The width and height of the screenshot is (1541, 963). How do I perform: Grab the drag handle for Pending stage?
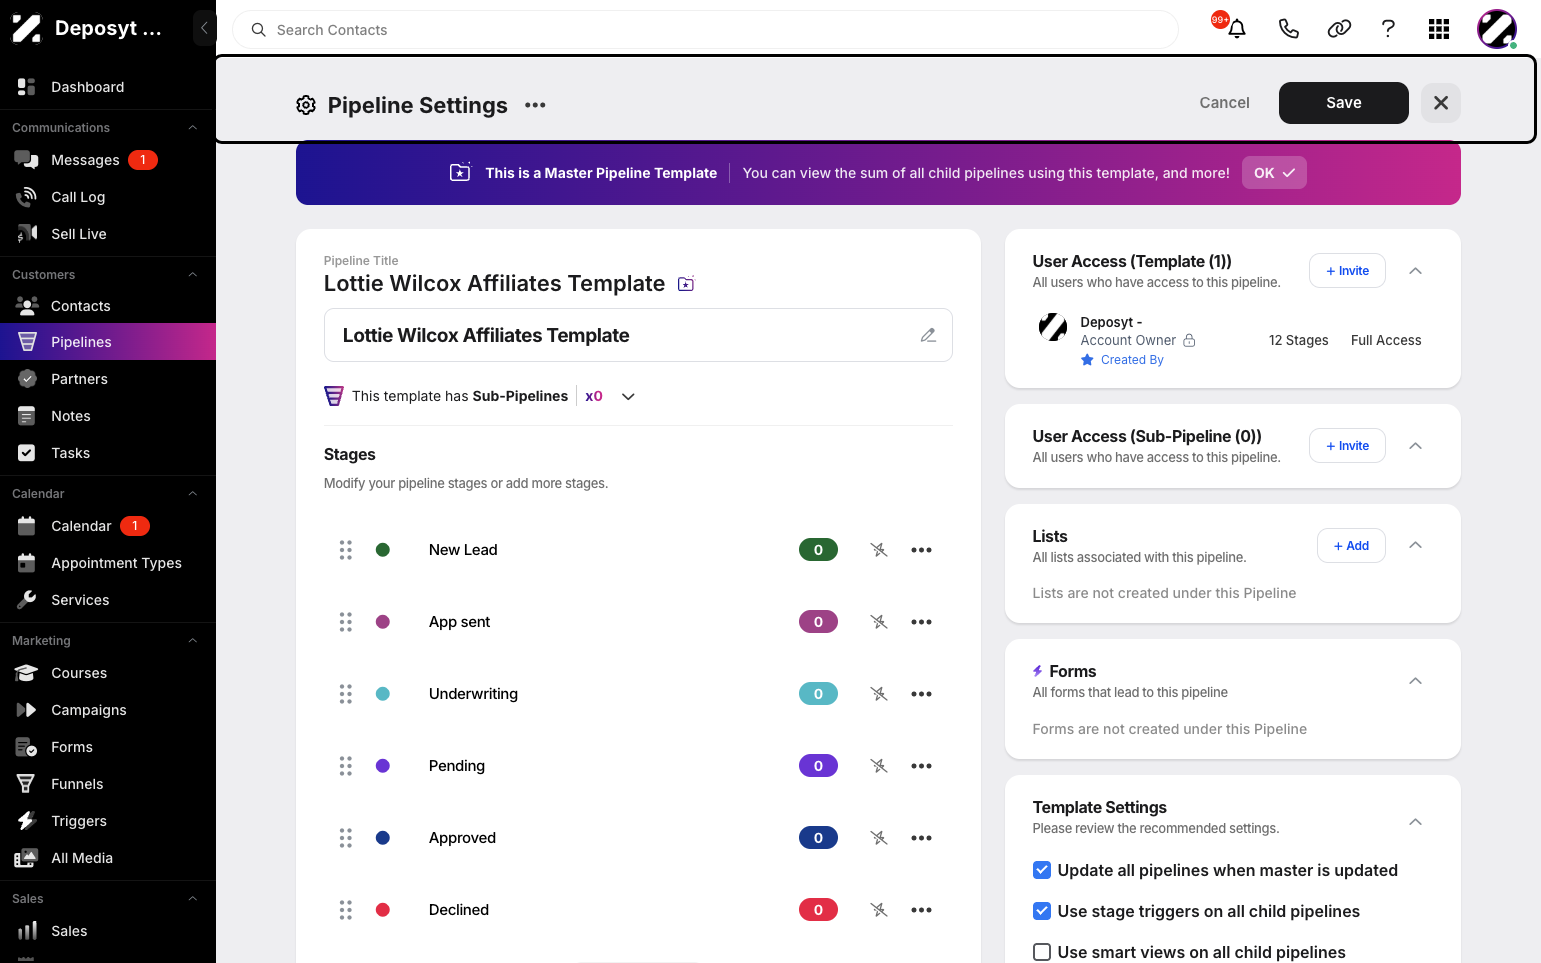346,766
